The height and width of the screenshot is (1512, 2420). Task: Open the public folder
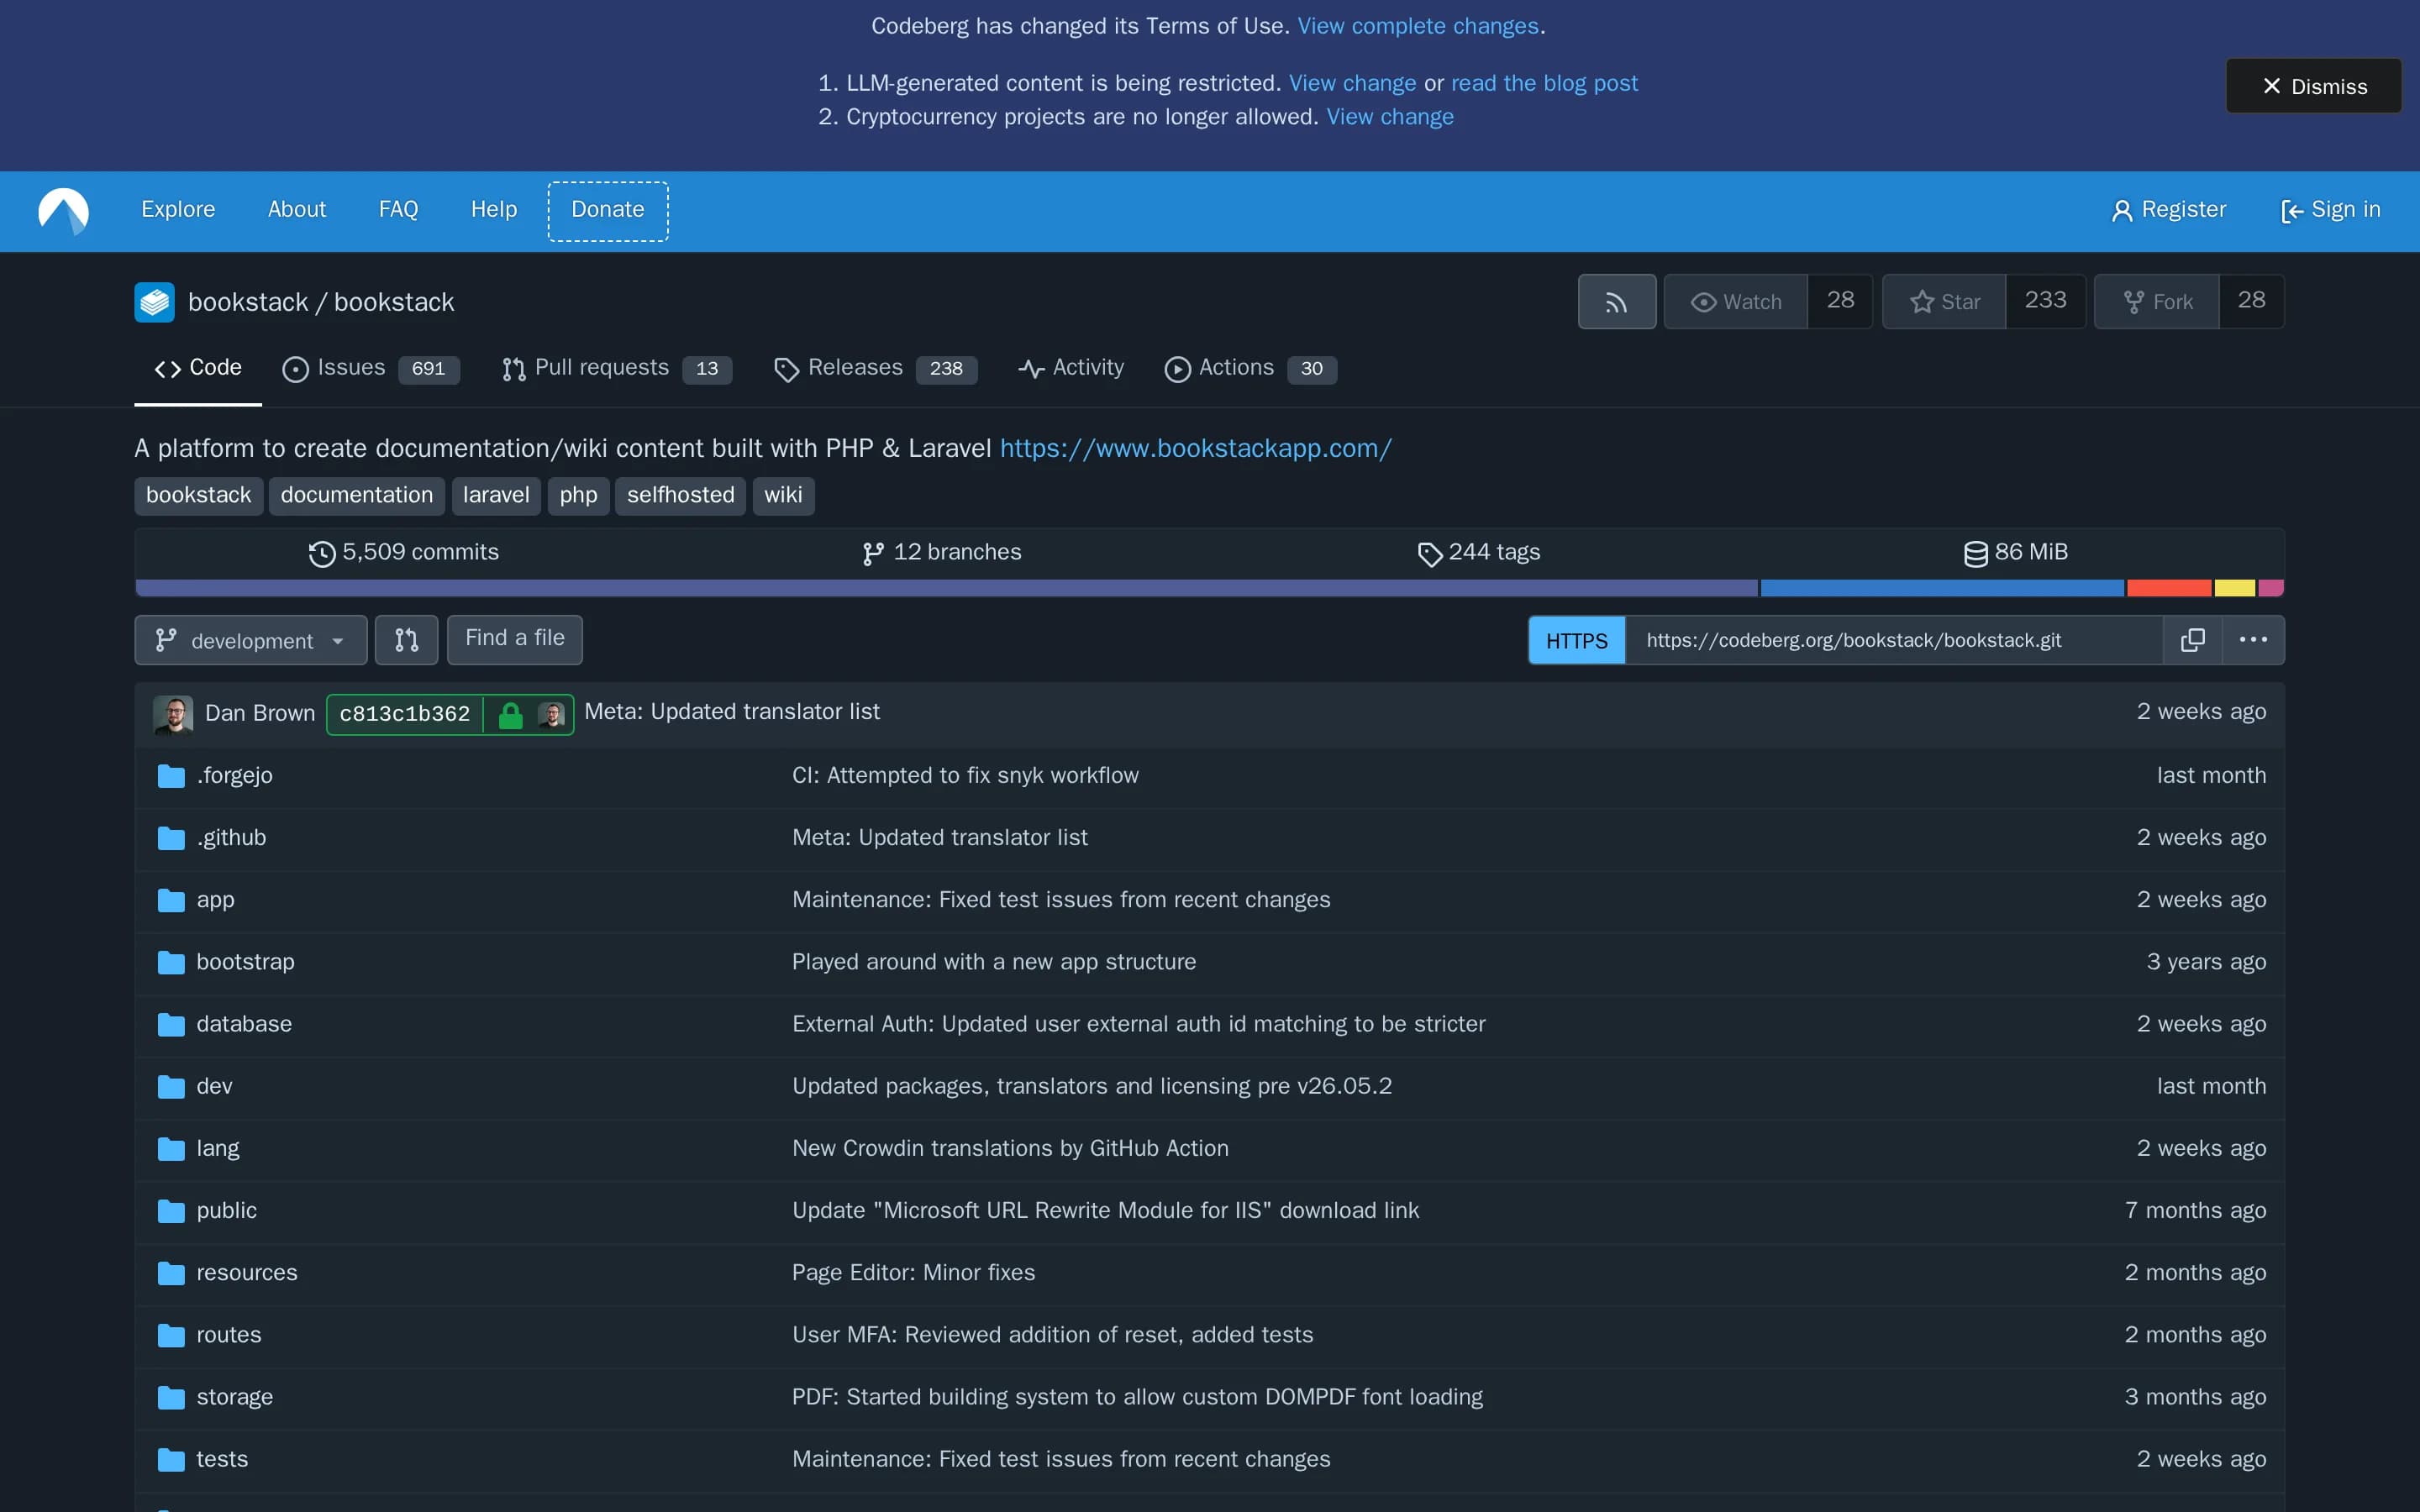click(226, 1210)
